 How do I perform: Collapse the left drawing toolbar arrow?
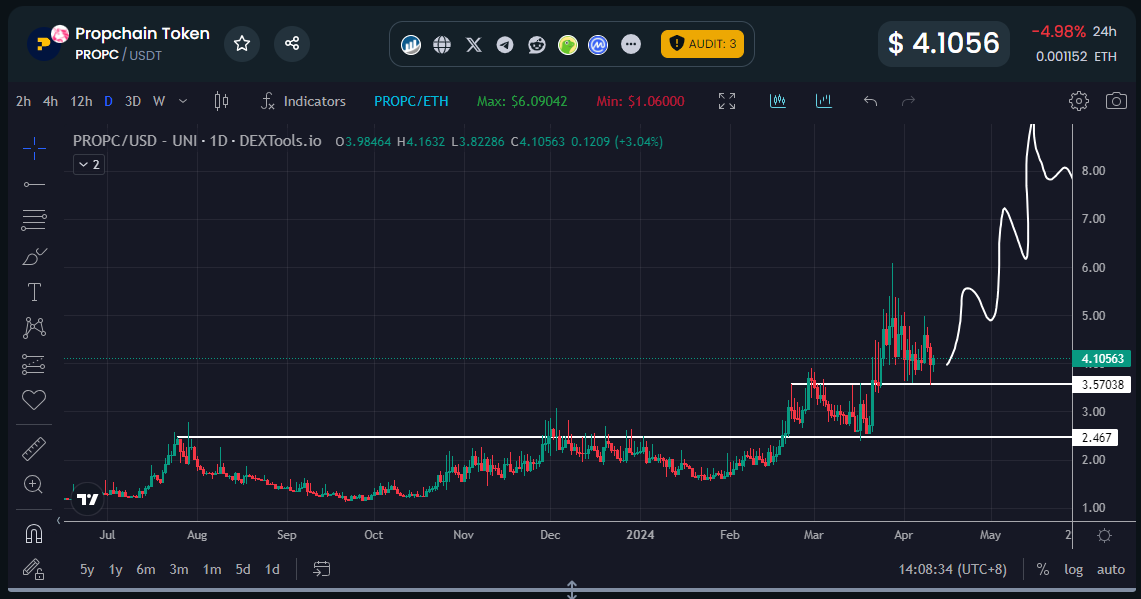[59, 520]
